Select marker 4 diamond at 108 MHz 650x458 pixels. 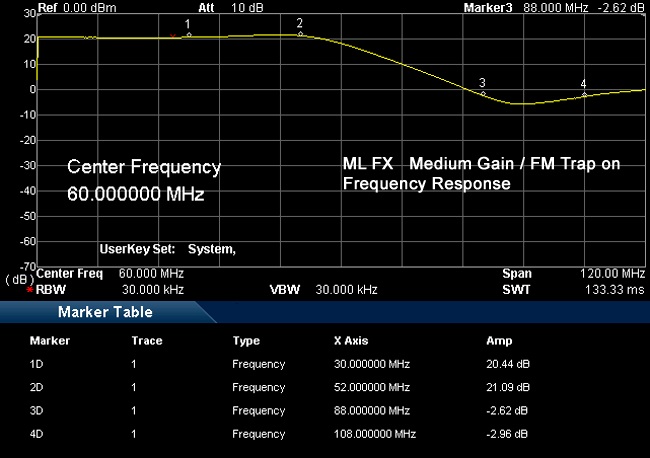(584, 95)
